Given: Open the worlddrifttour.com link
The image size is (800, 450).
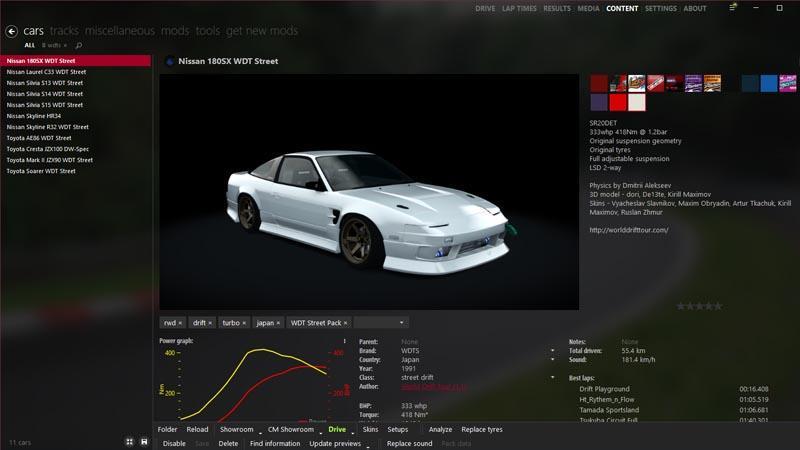Looking at the screenshot, I should click(x=629, y=230).
